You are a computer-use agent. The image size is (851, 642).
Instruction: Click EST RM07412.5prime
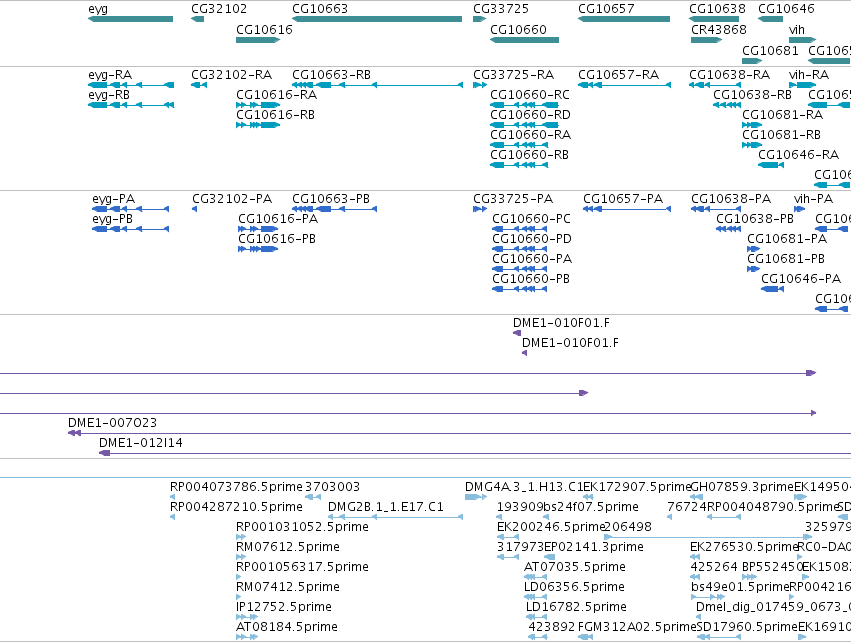(x=238, y=597)
